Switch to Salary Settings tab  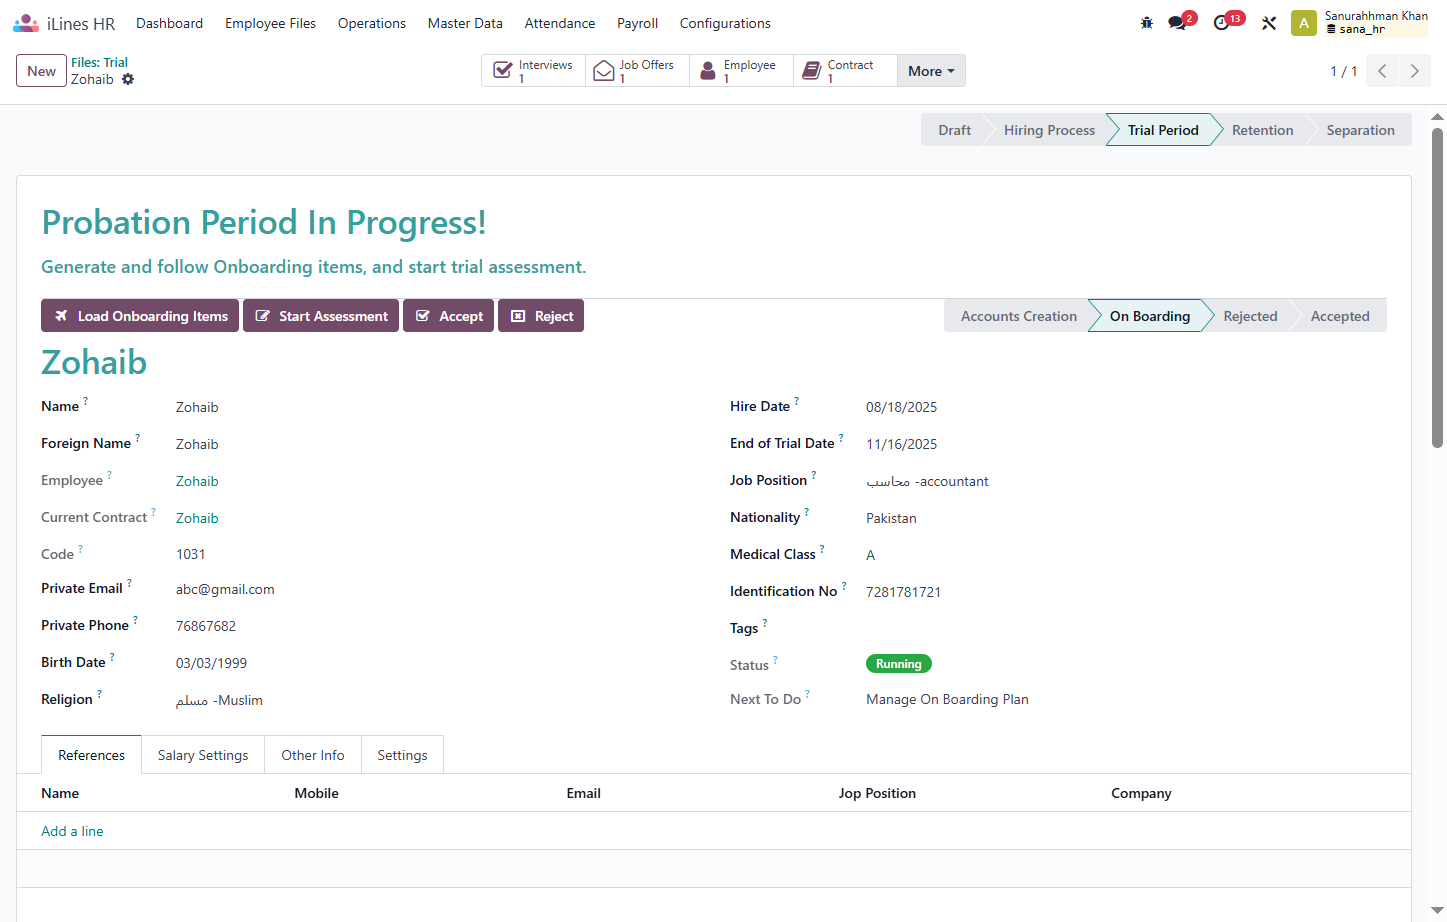click(x=203, y=755)
